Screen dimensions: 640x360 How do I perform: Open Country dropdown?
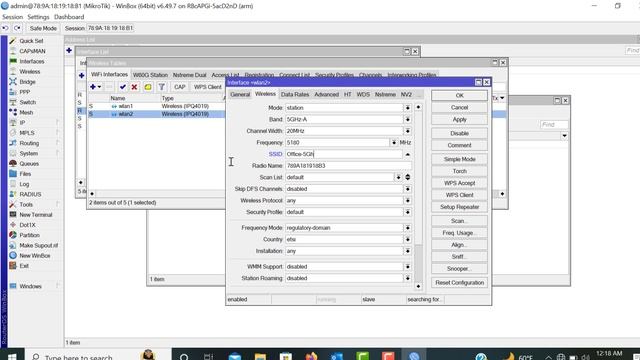[407, 239]
